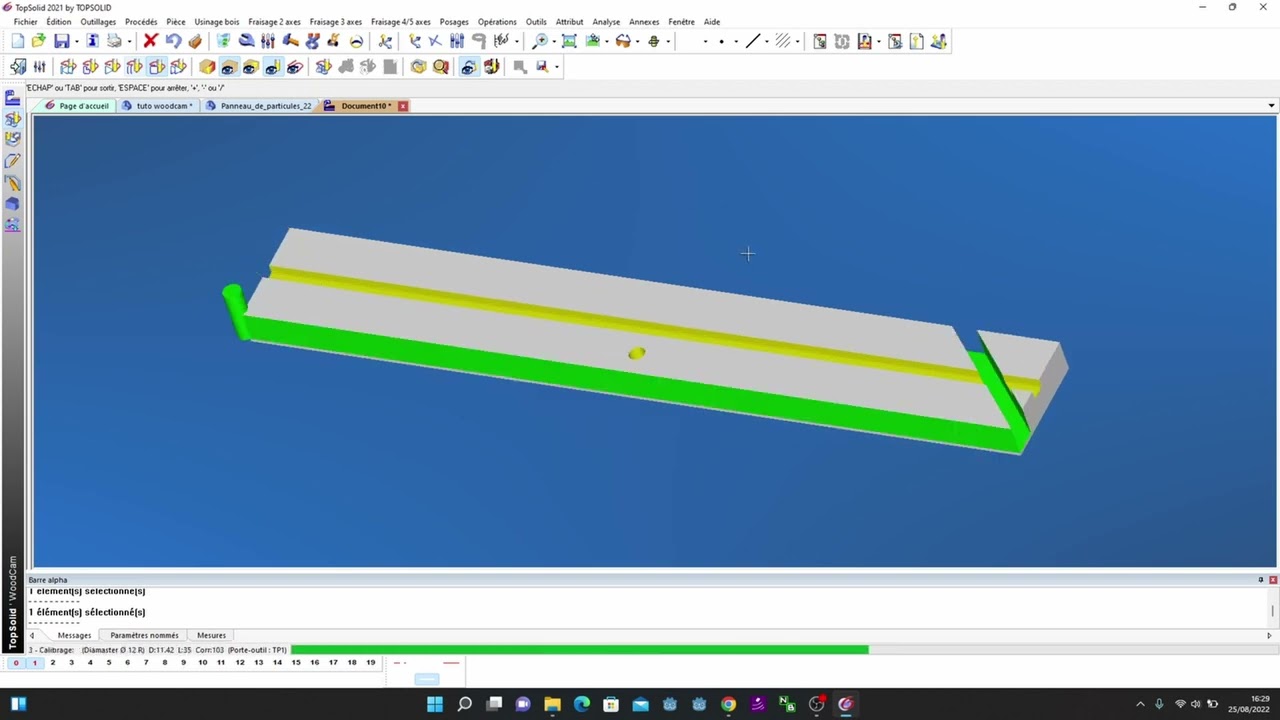This screenshot has height=720, width=1280.
Task: Print using the printer icon
Action: pyautogui.click(x=114, y=41)
